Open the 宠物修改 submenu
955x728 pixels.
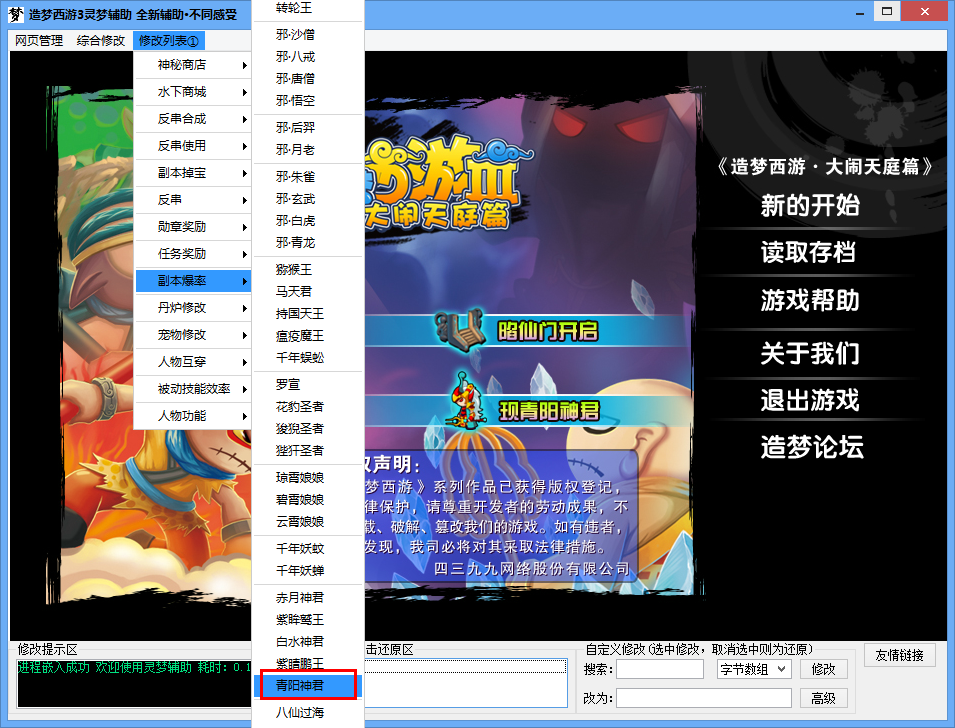(193, 334)
